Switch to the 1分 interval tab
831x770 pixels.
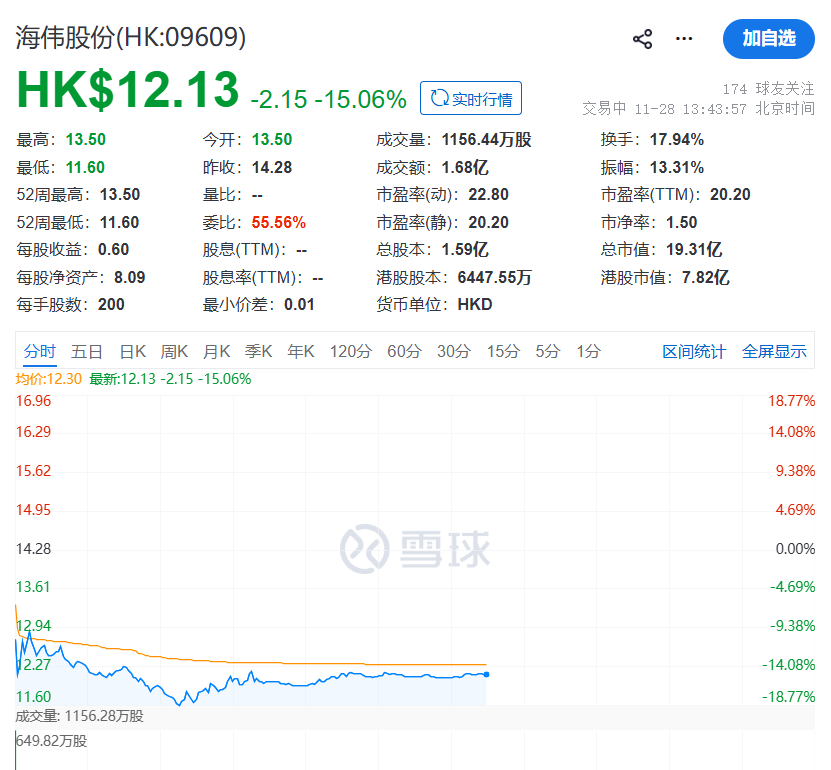tap(588, 351)
